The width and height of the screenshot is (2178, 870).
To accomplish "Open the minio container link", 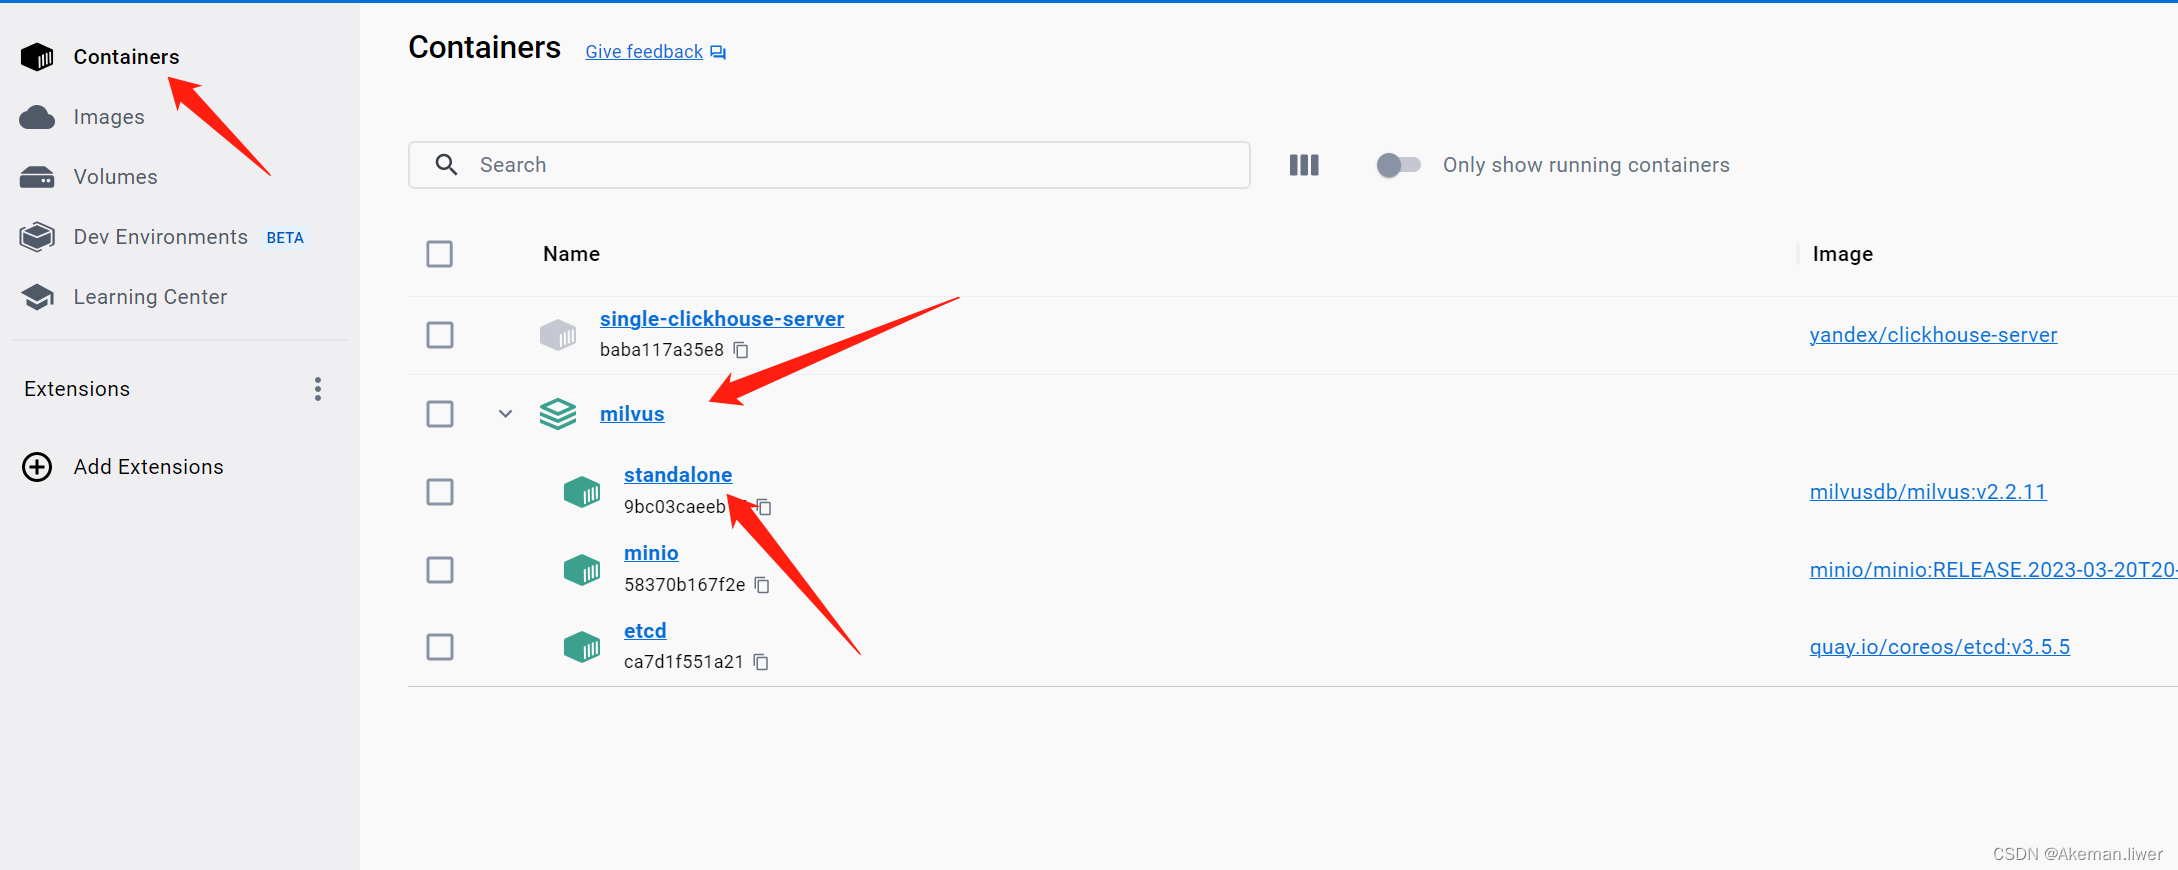I will pos(651,553).
